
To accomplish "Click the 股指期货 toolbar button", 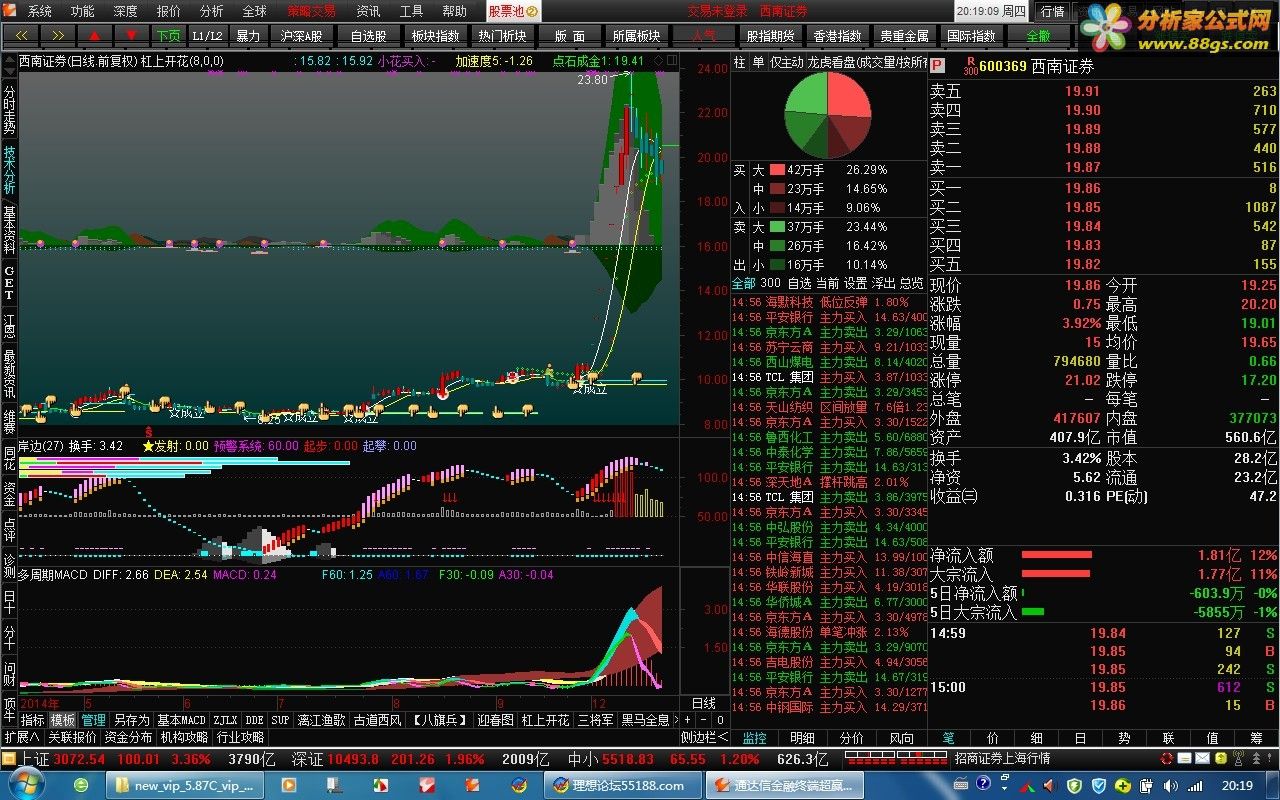I will [771, 35].
